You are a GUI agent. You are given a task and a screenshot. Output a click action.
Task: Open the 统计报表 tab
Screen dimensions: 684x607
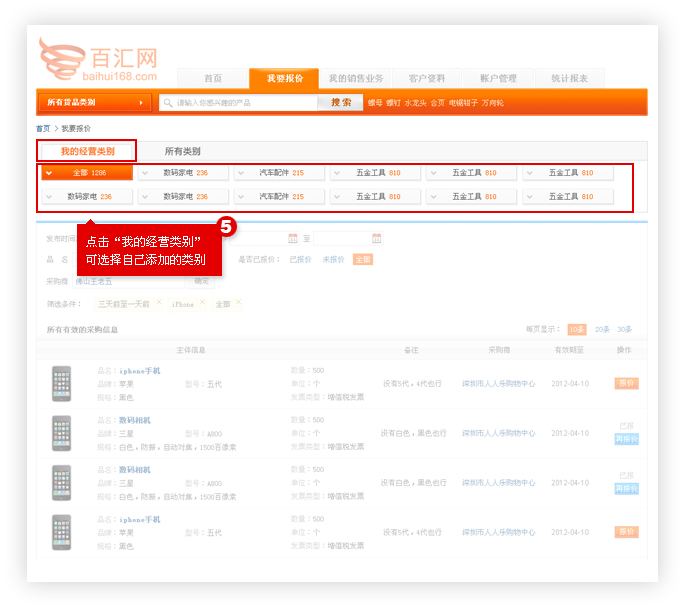pyautogui.click(x=569, y=78)
